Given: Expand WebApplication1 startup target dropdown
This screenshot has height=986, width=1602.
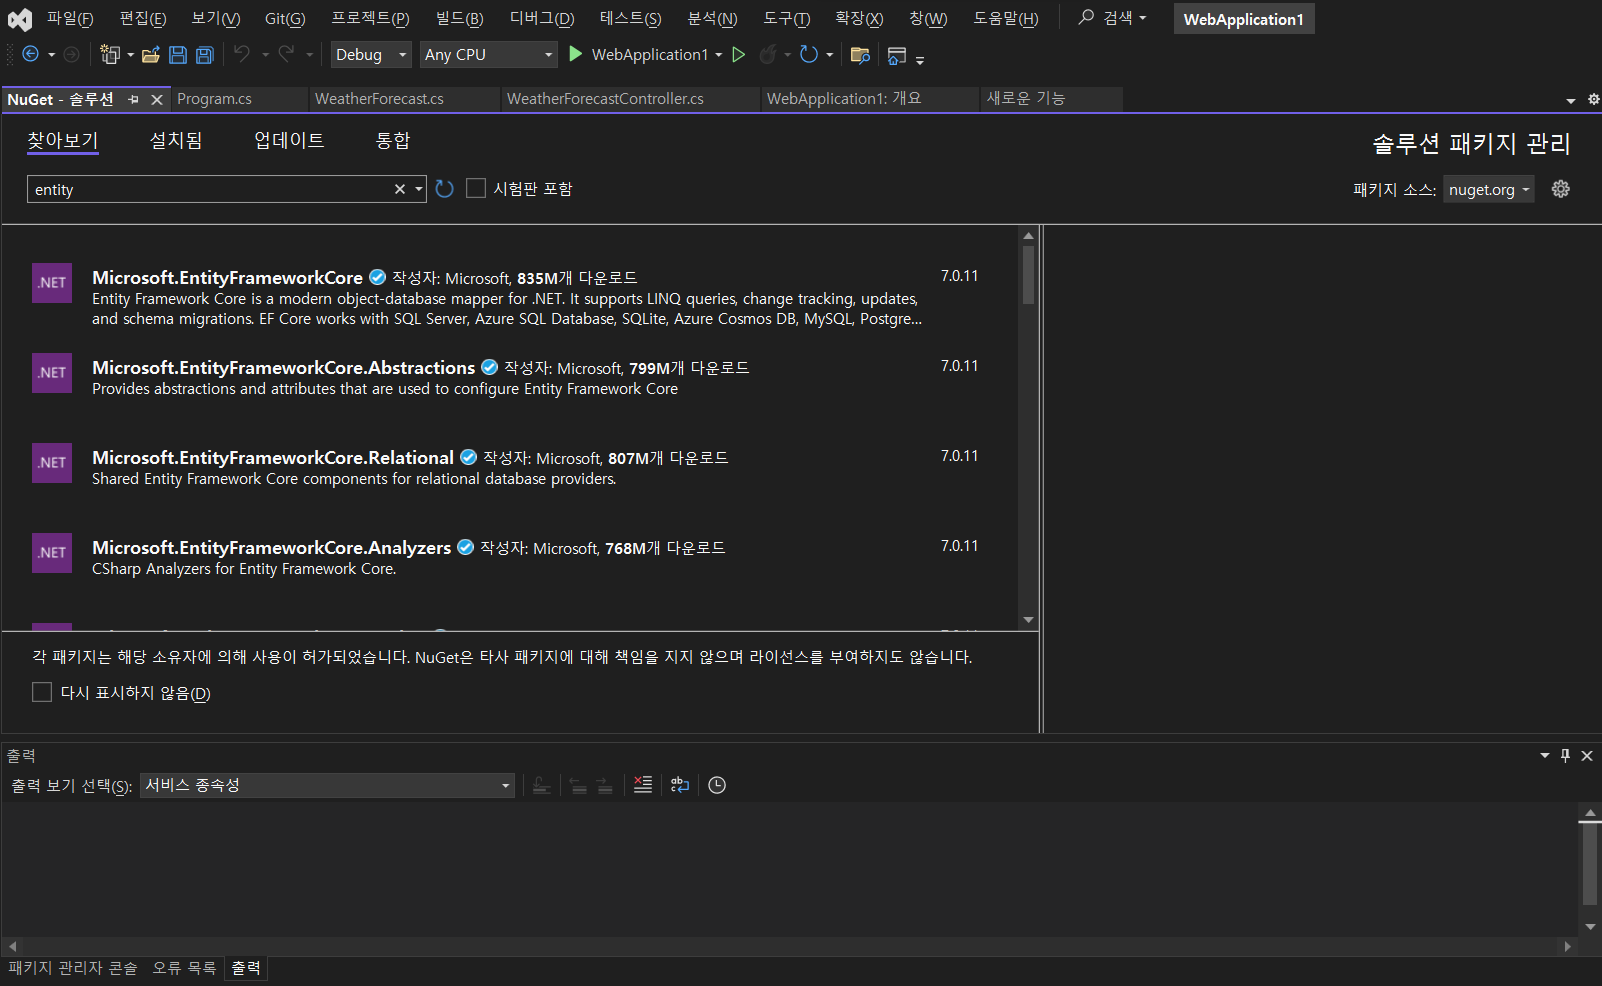Looking at the screenshot, I should (719, 55).
